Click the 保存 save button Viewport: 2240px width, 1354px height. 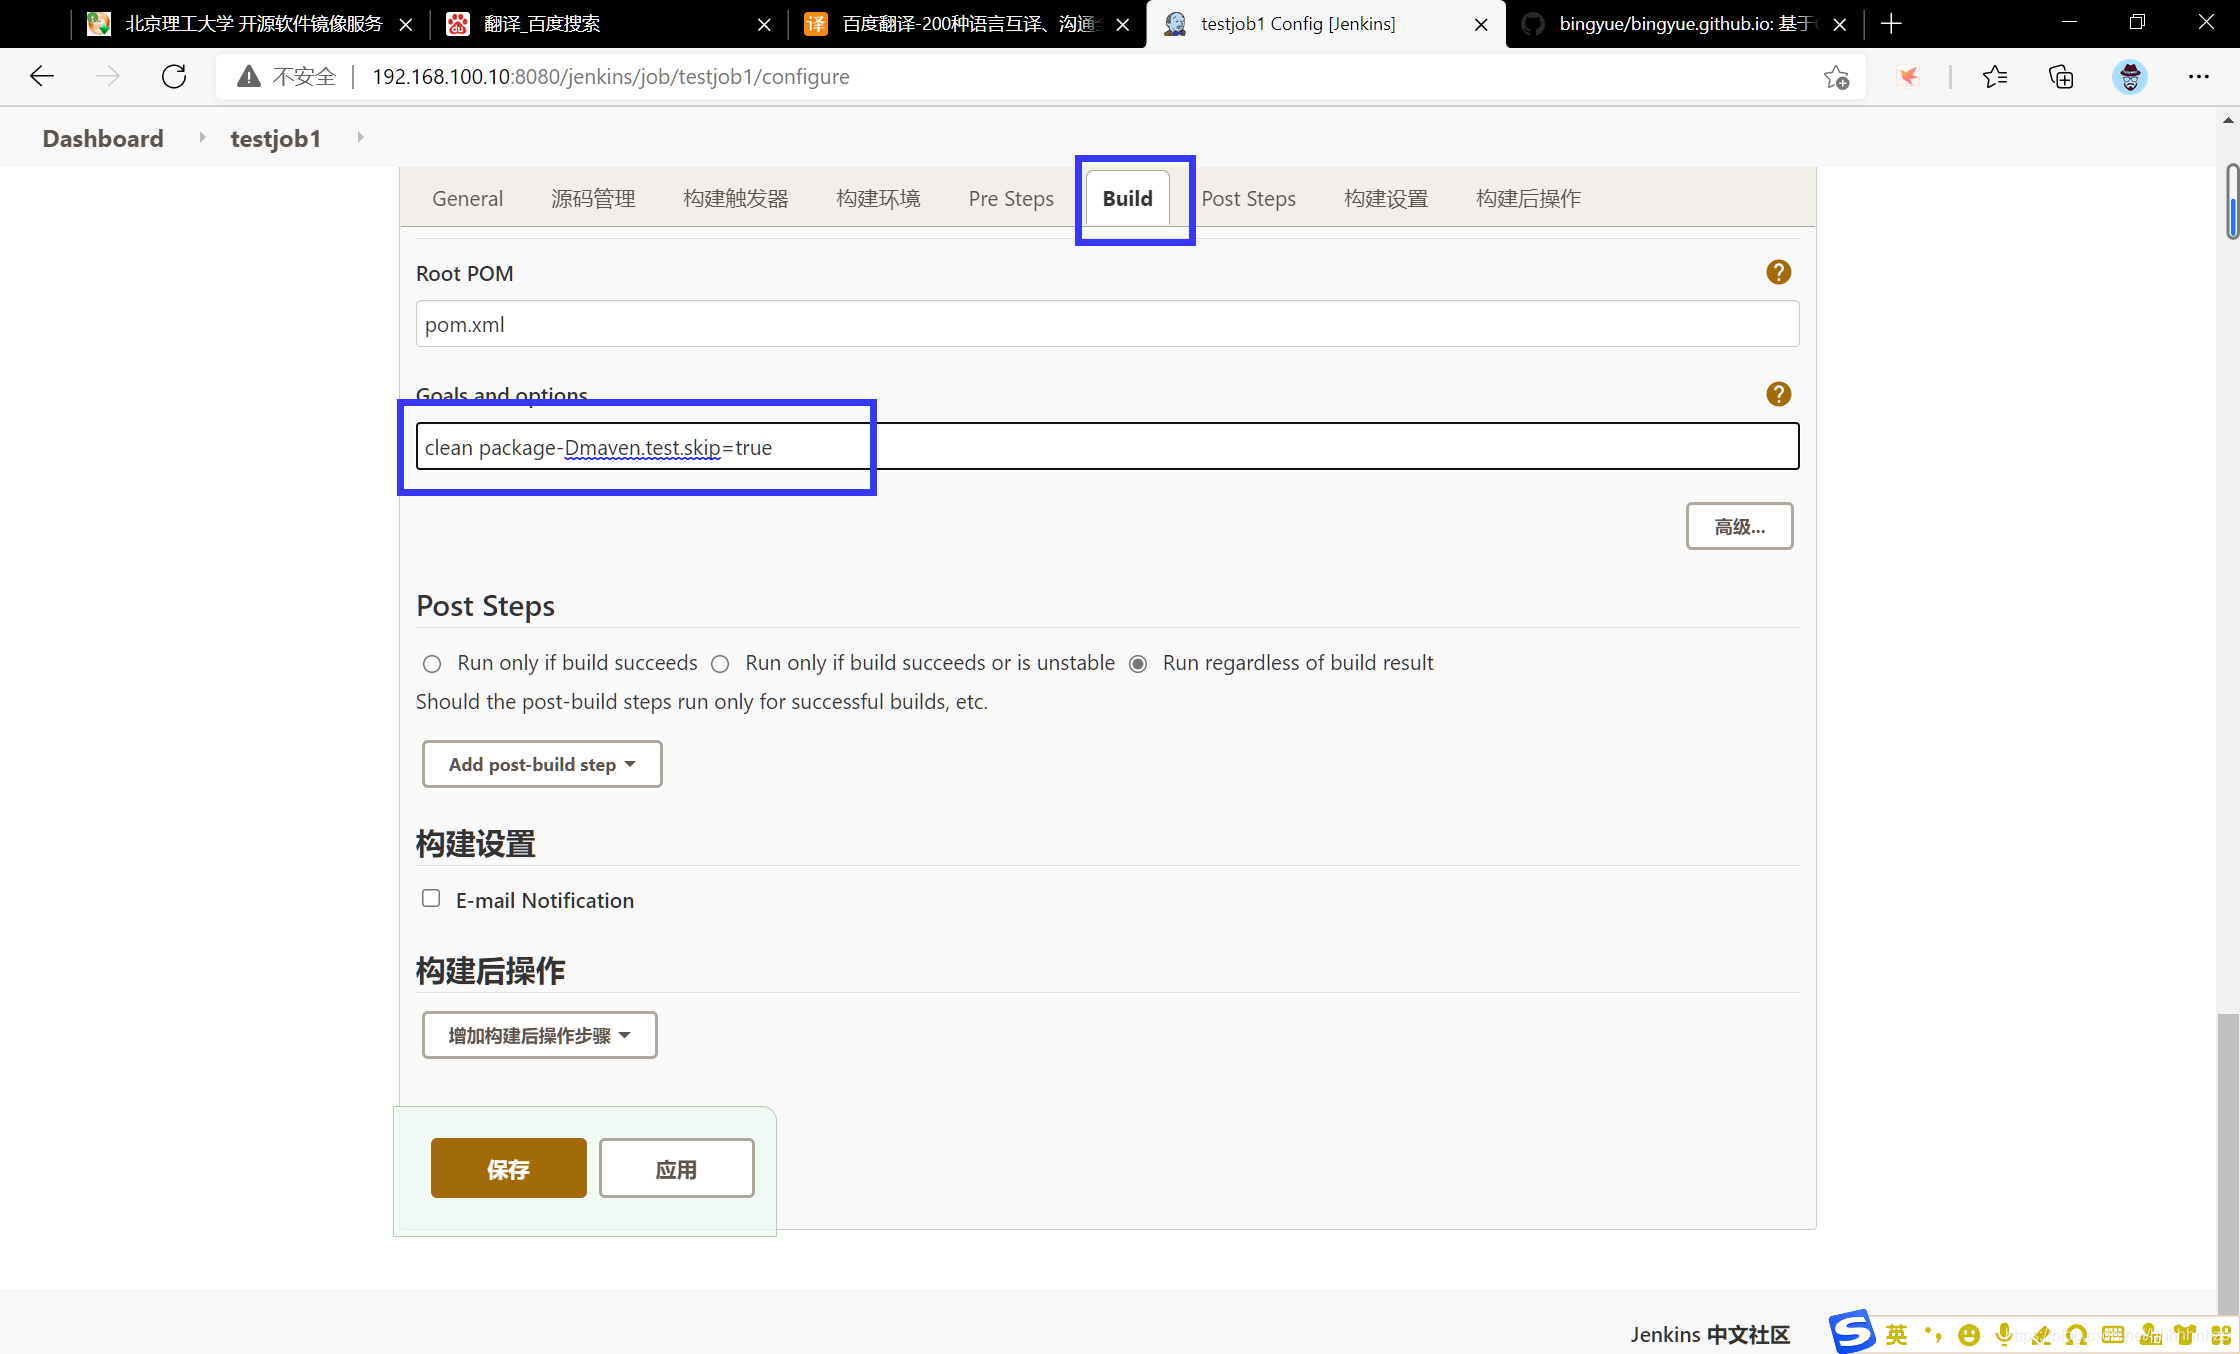pos(507,1168)
